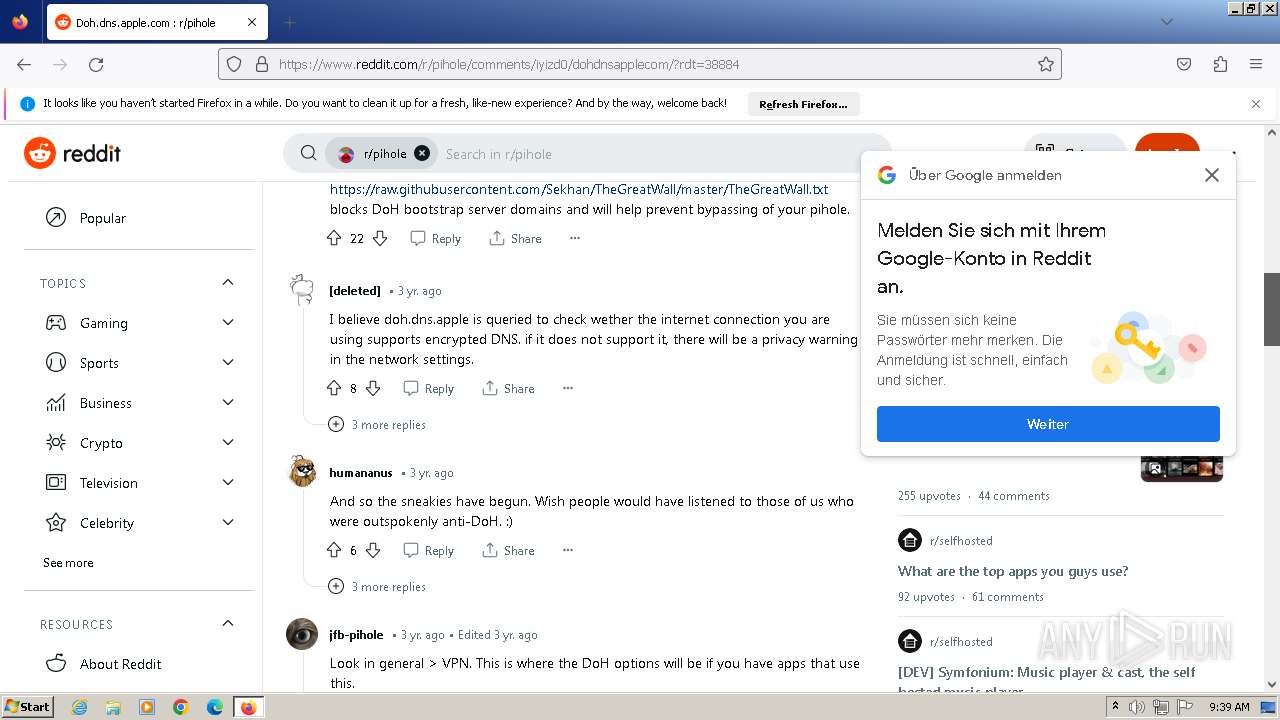Upvote the comment with 22 points
This screenshot has height=720, width=1280.
tap(334, 238)
